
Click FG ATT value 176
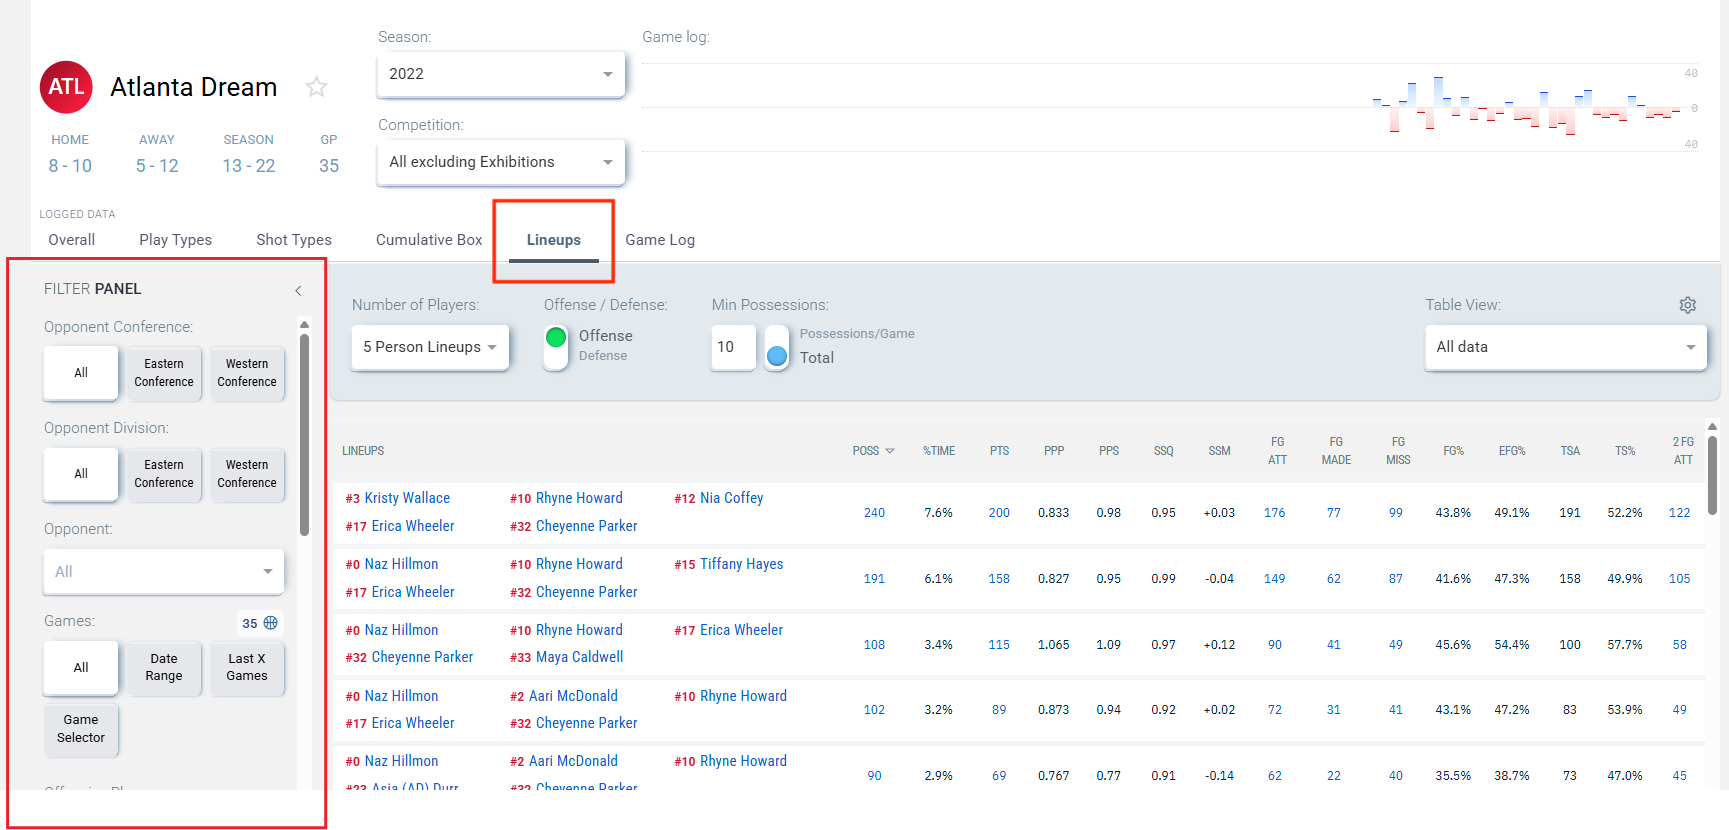click(1275, 513)
